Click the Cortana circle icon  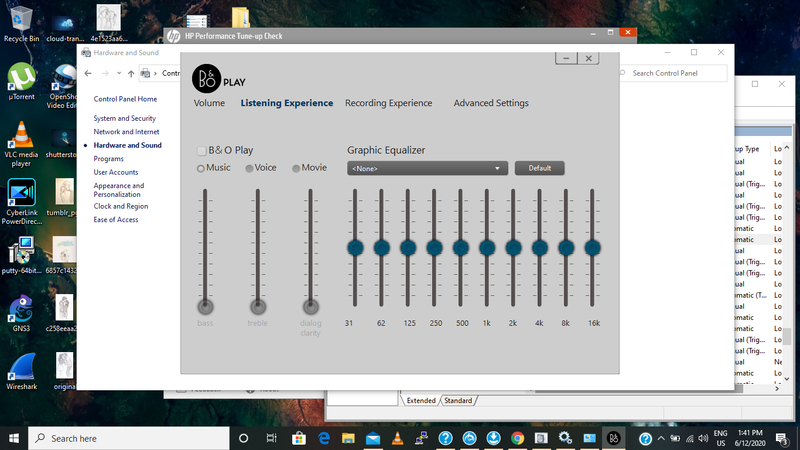tap(243, 438)
